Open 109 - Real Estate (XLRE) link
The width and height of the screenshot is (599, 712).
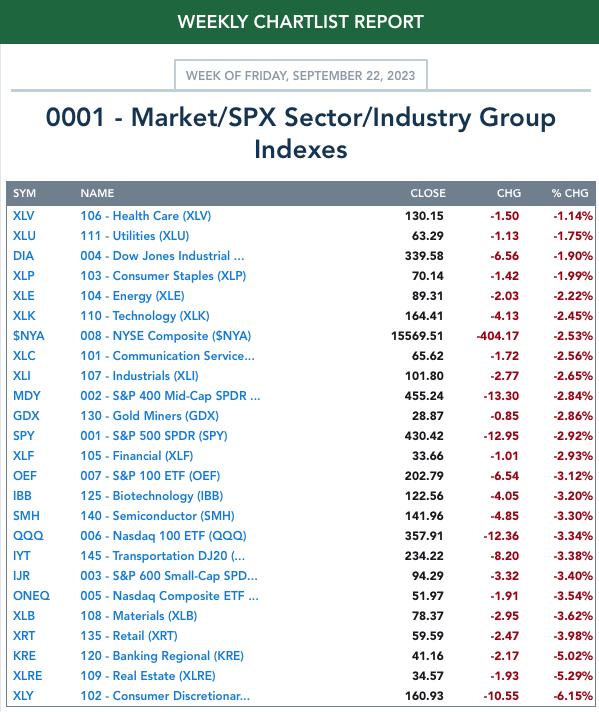pyautogui.click(x=148, y=675)
